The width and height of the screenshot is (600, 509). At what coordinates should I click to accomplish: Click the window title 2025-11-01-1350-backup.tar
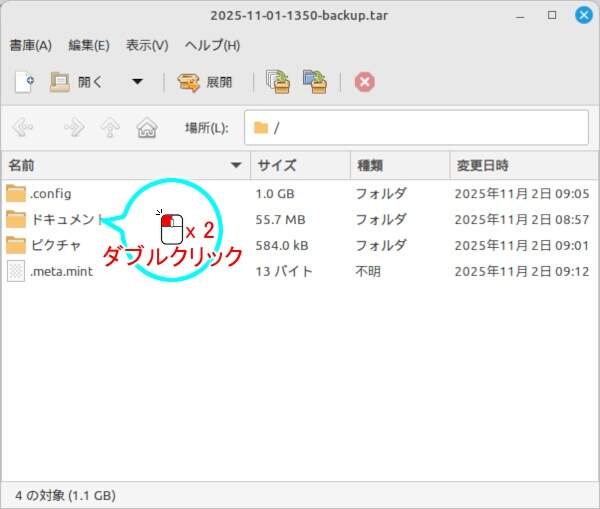click(299, 16)
